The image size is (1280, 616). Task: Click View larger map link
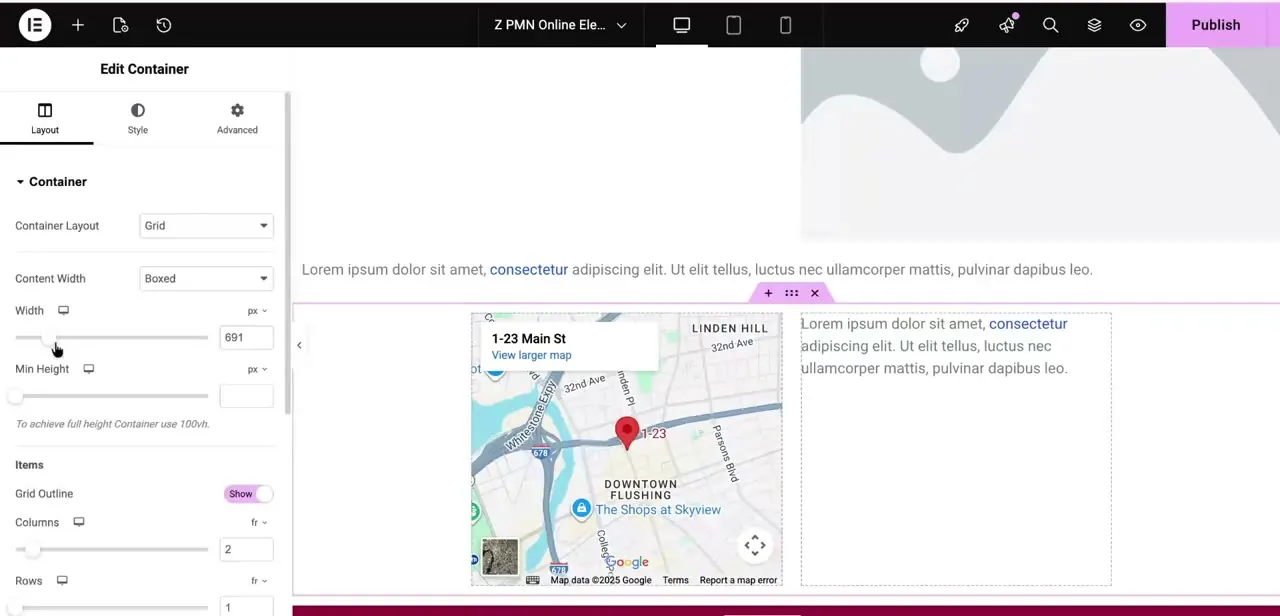(531, 355)
